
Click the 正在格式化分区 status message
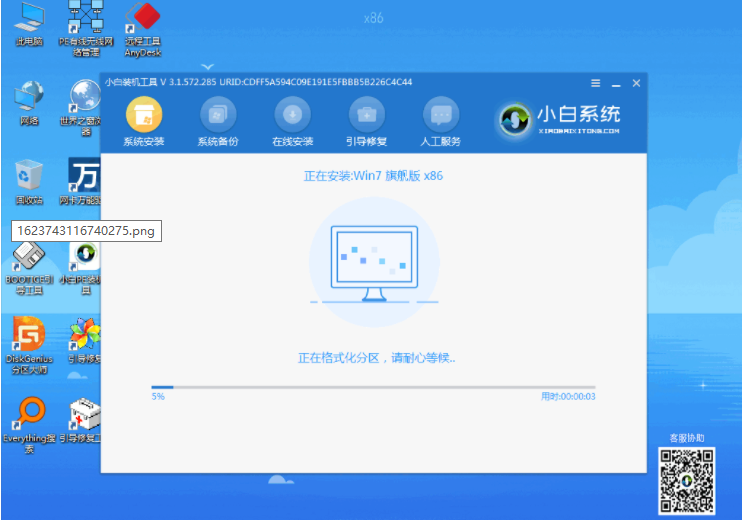(x=377, y=358)
